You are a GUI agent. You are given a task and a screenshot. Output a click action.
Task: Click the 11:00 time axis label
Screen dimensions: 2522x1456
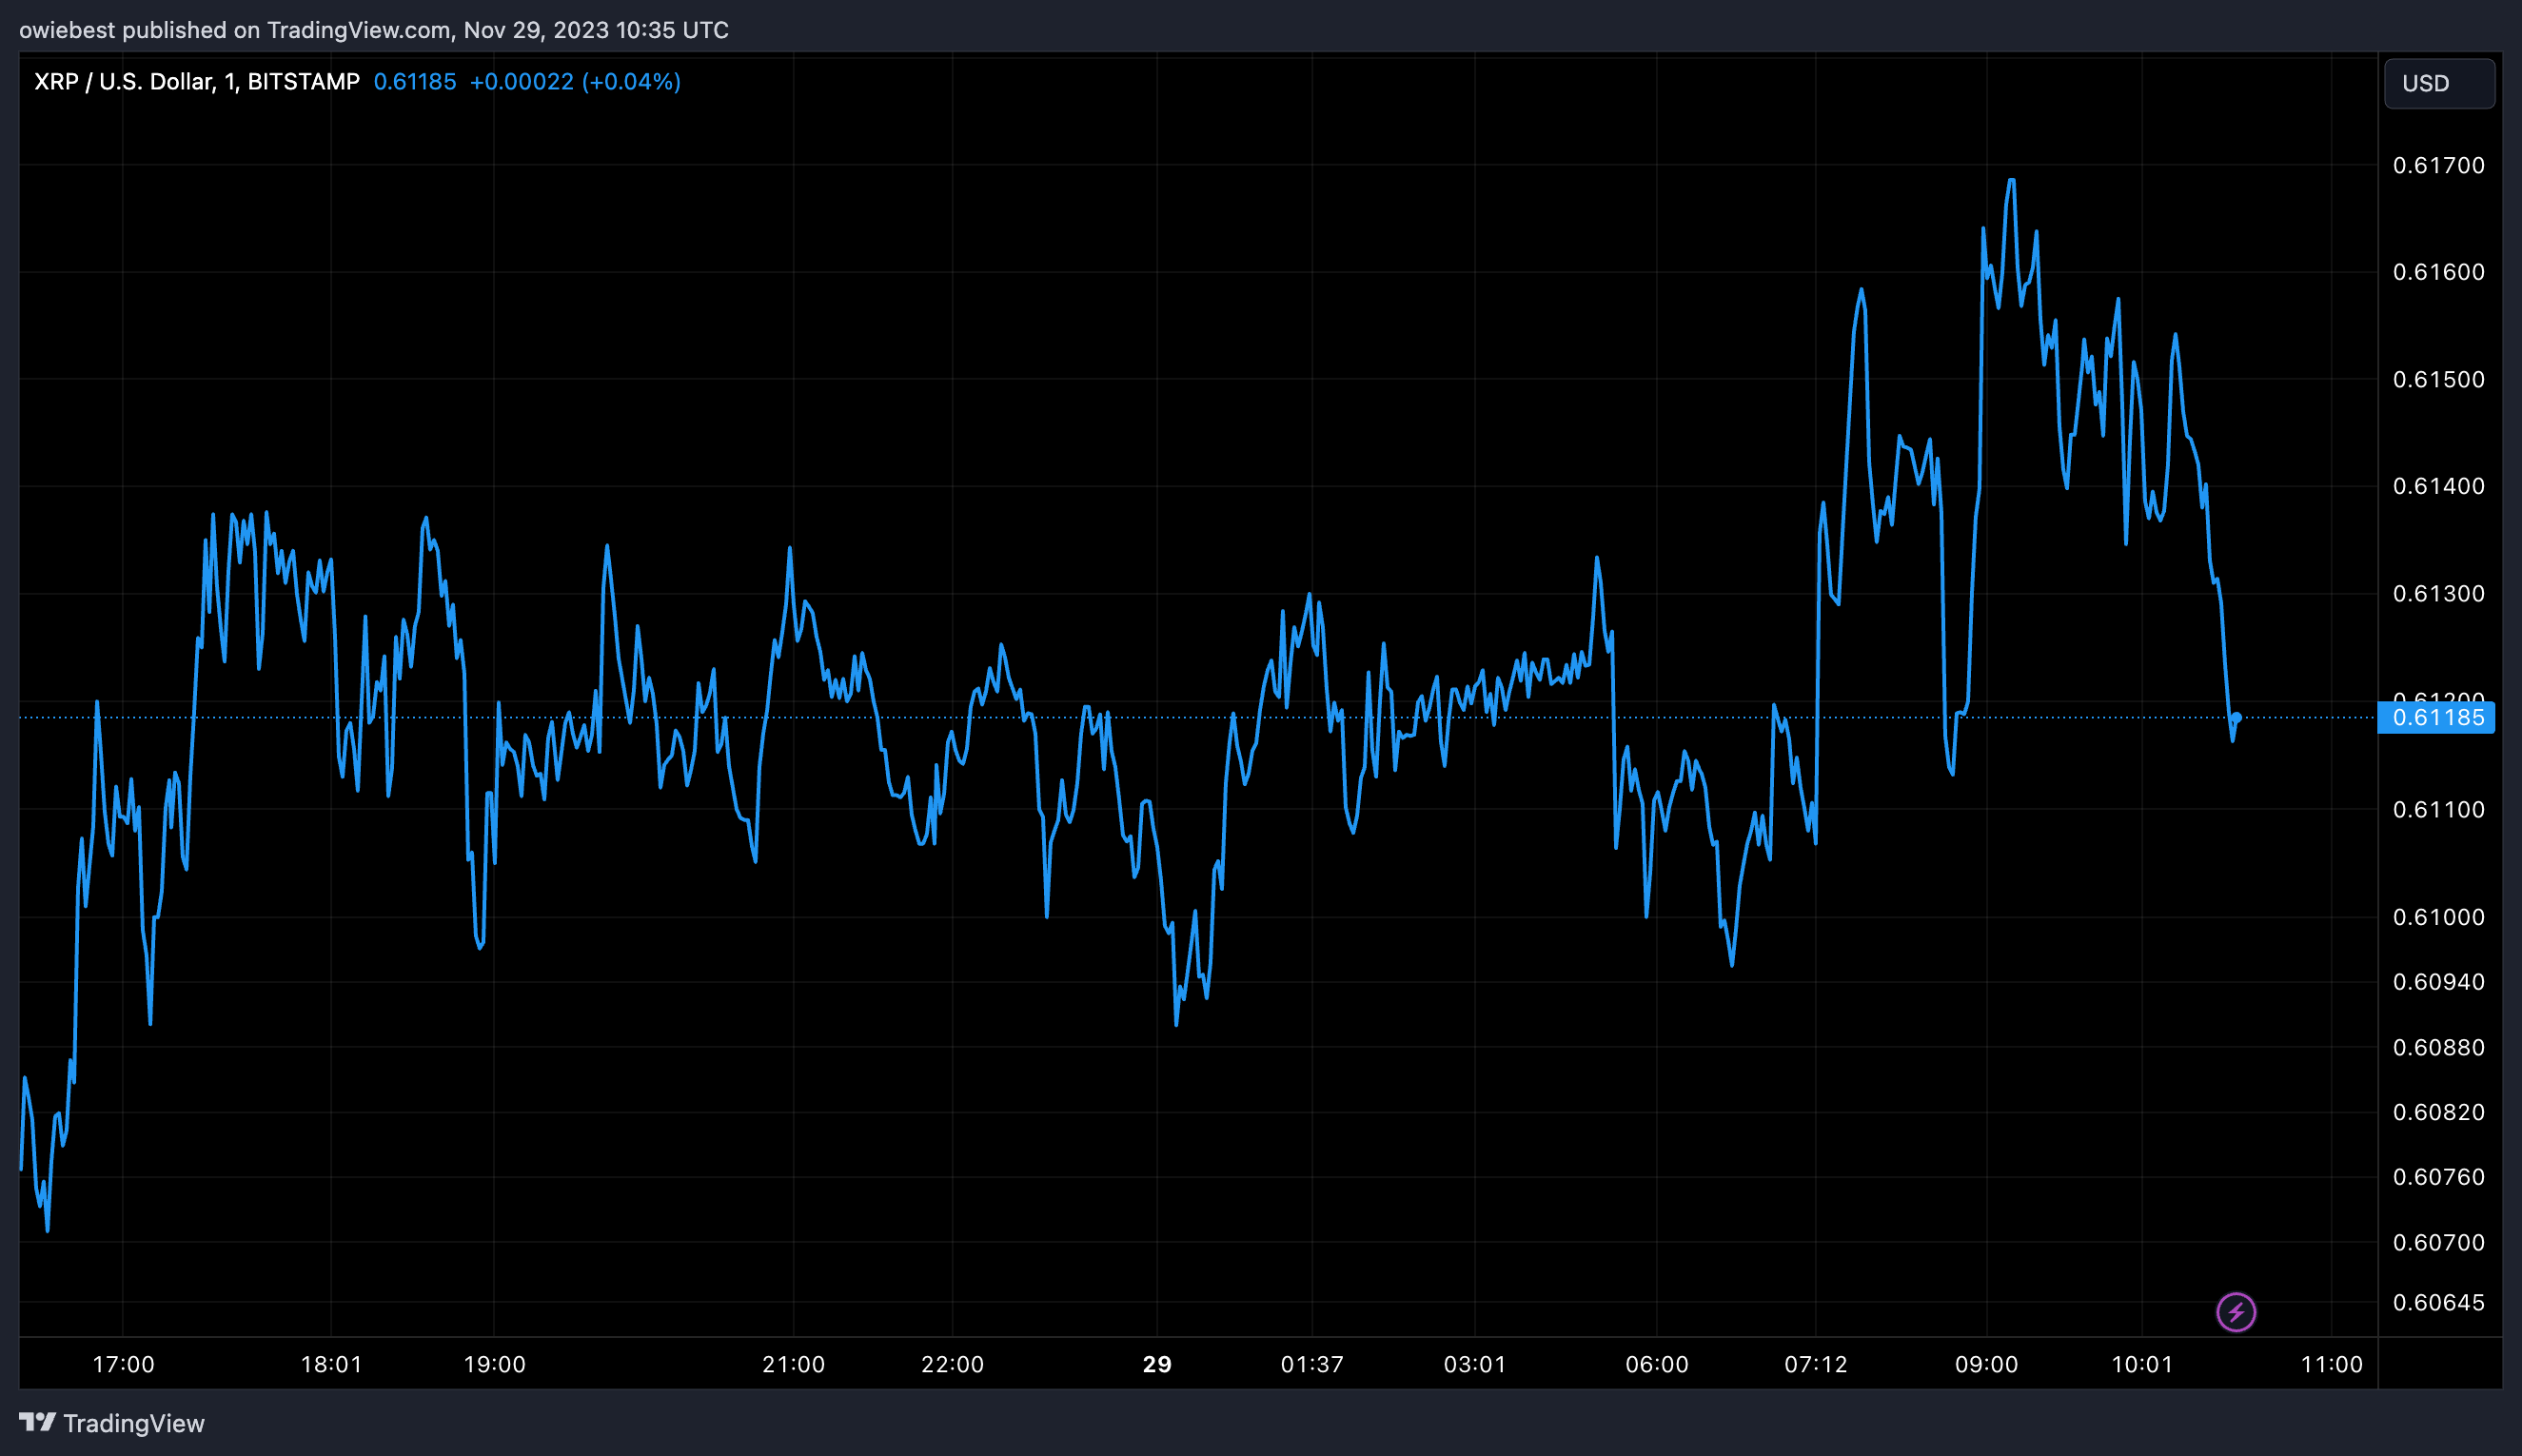(2331, 1364)
